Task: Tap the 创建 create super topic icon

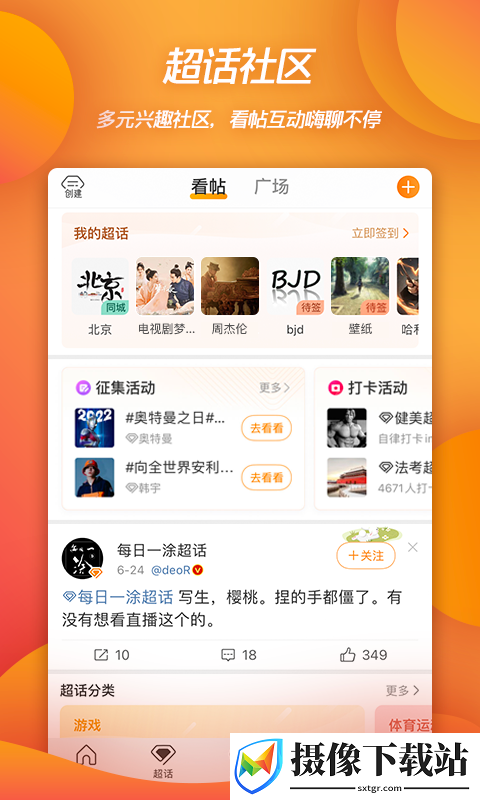Action: [x=73, y=187]
